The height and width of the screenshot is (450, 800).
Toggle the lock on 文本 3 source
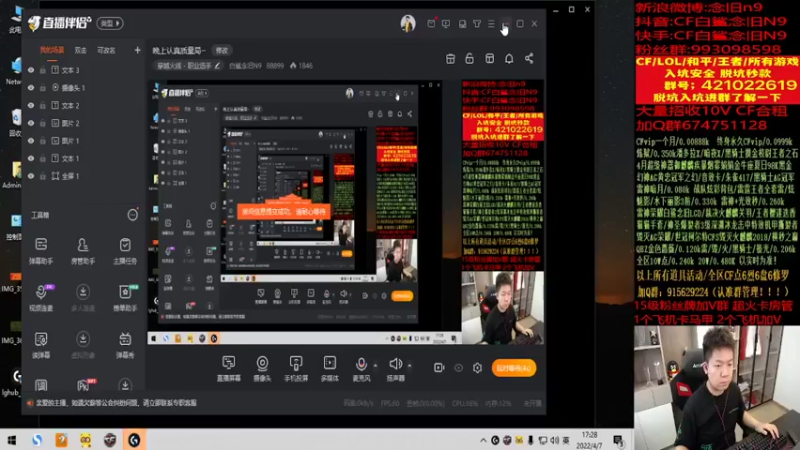43,70
